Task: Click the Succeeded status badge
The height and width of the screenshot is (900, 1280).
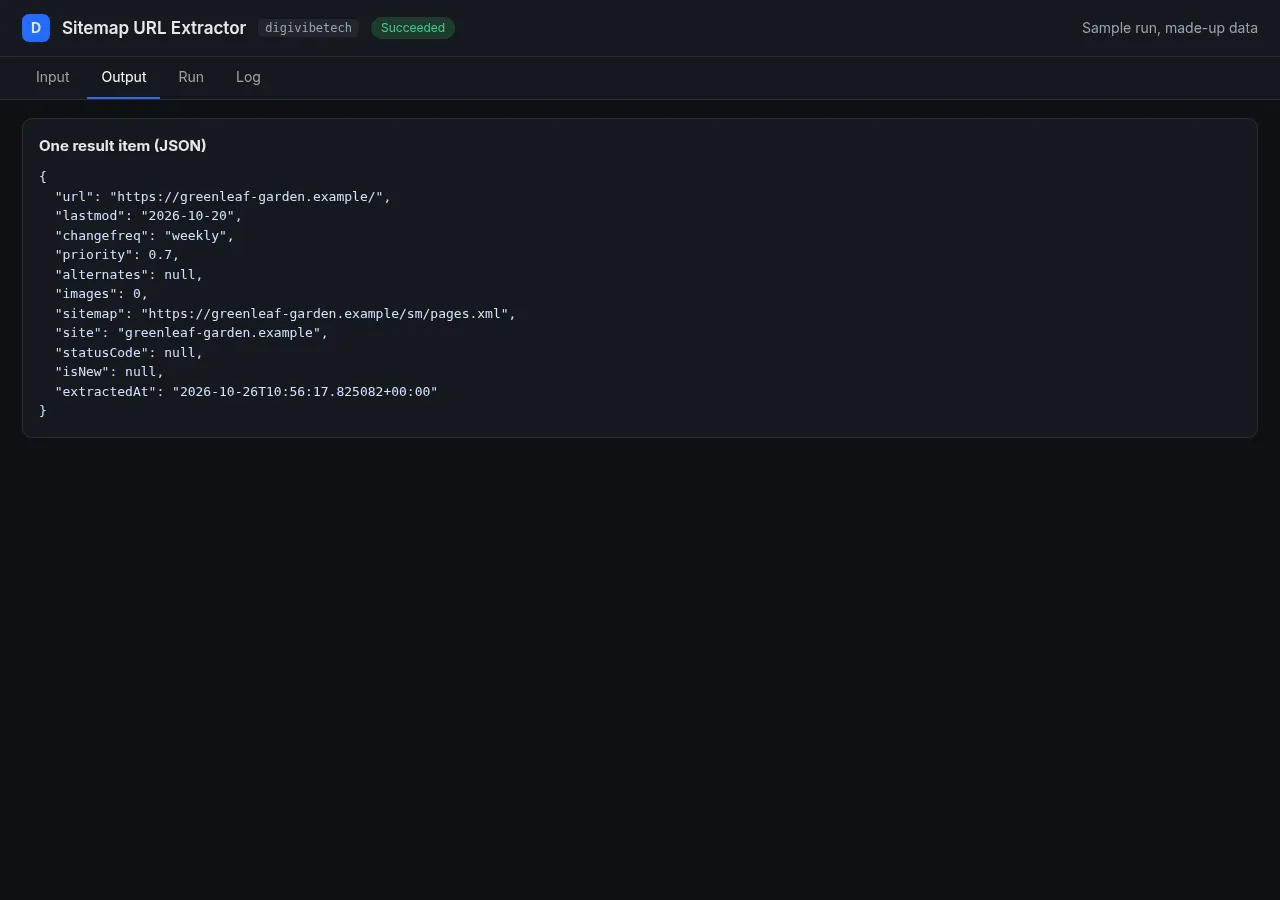Action: point(413,28)
